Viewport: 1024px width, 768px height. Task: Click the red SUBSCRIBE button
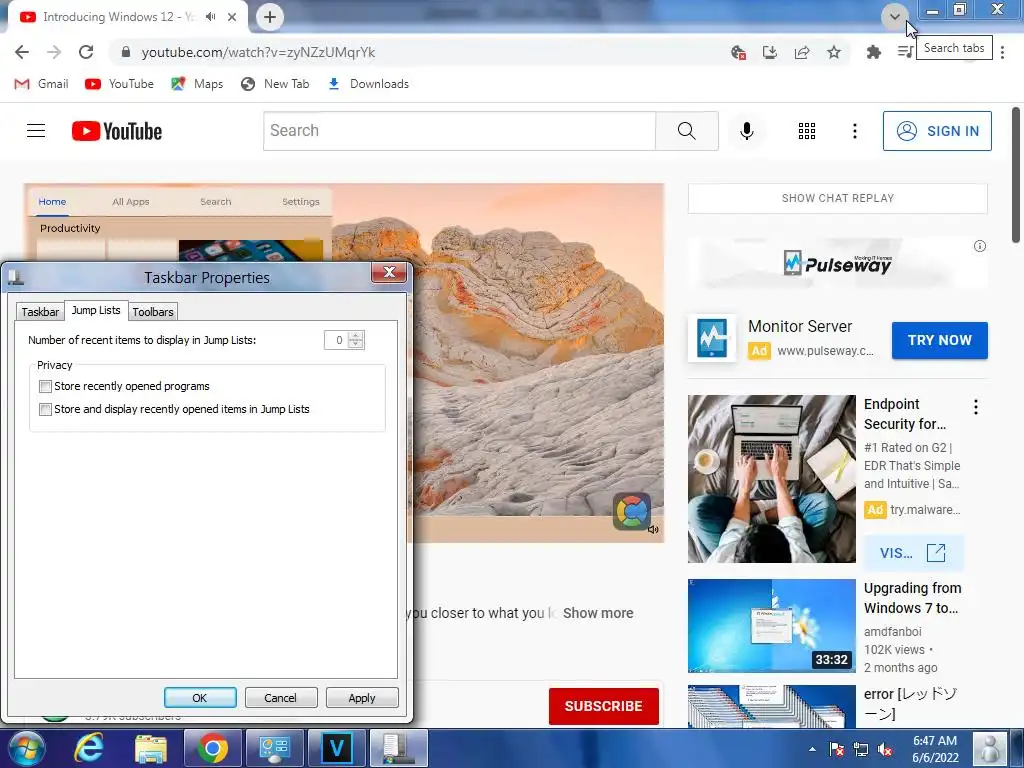tap(603, 706)
